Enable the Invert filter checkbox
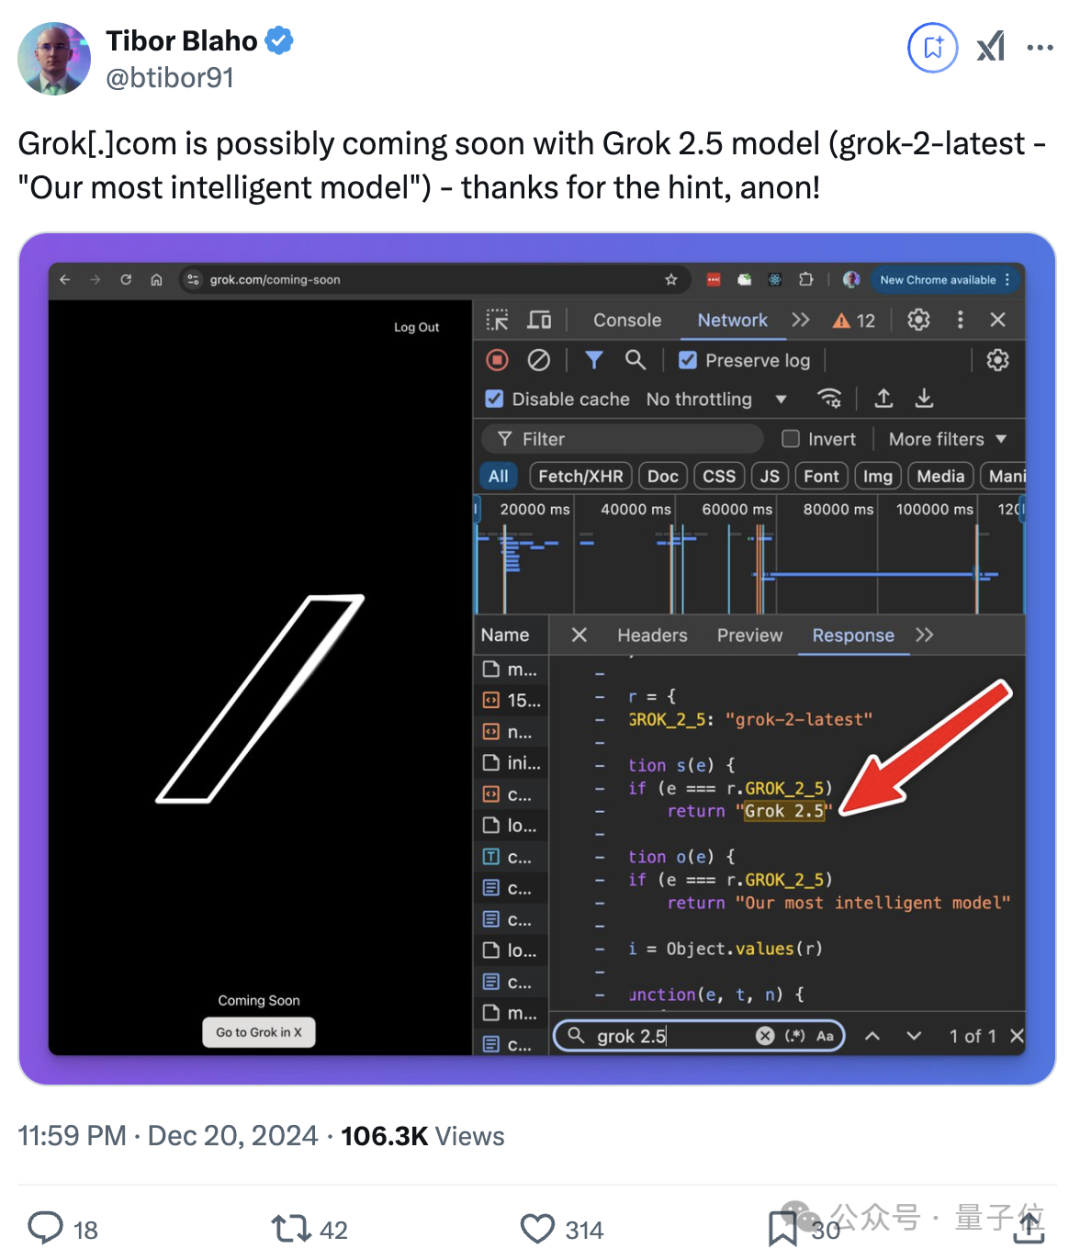Screen dimensions: 1080x1260 790,438
